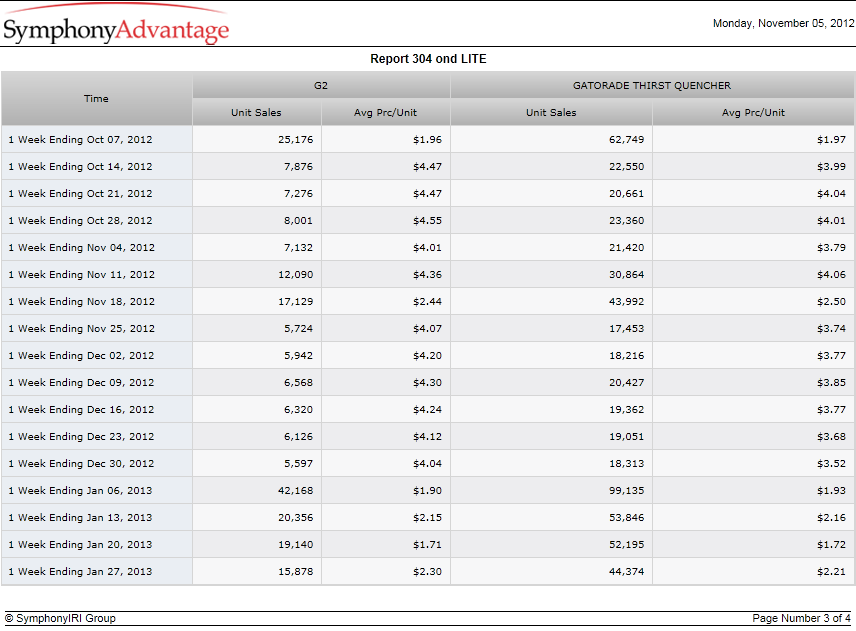Select row 1 Week Ending Oct 07, 2012

[x=428, y=139]
